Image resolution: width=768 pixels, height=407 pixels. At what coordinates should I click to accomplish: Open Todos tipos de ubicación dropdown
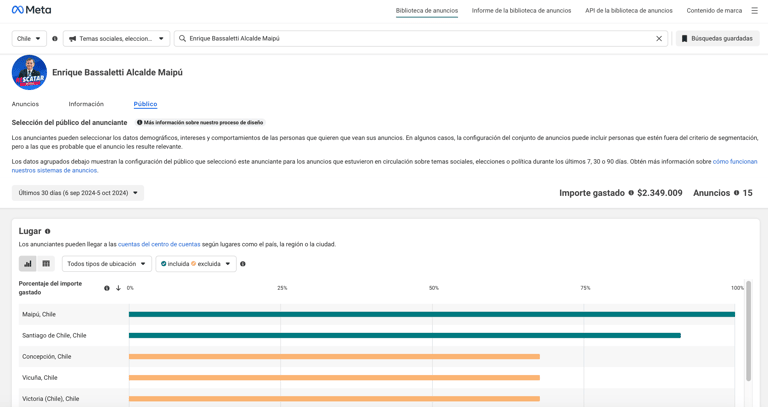pos(107,263)
